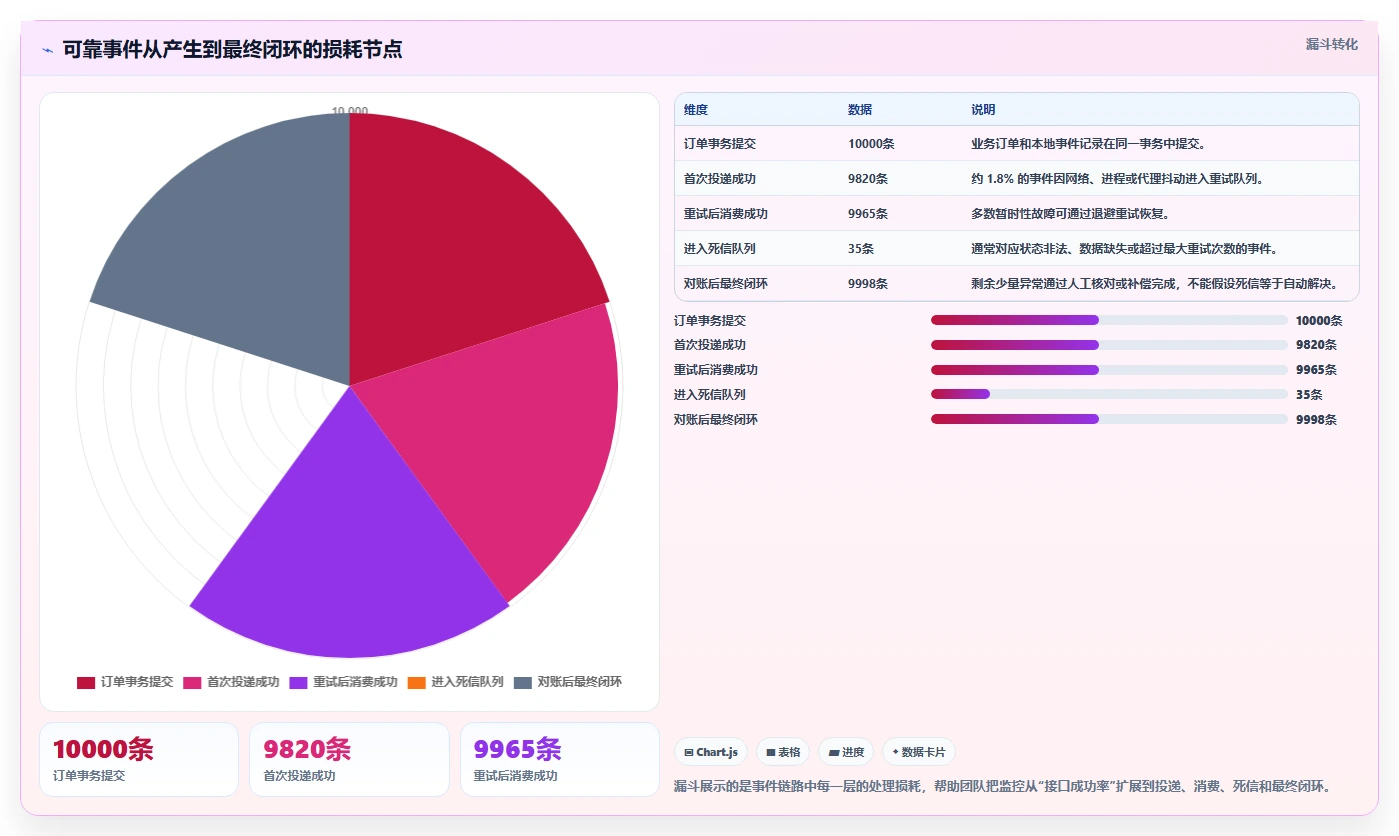Click the Chart.js chip
The image size is (1399, 836).
[x=711, y=752]
